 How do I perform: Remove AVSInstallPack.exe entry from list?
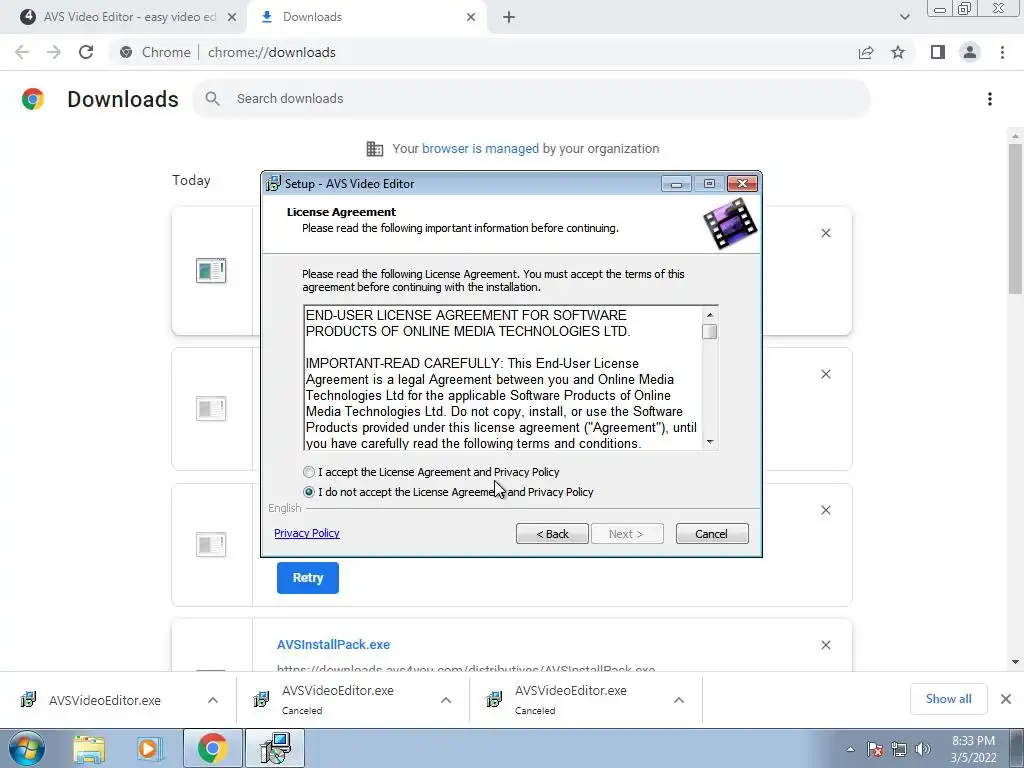coord(825,645)
